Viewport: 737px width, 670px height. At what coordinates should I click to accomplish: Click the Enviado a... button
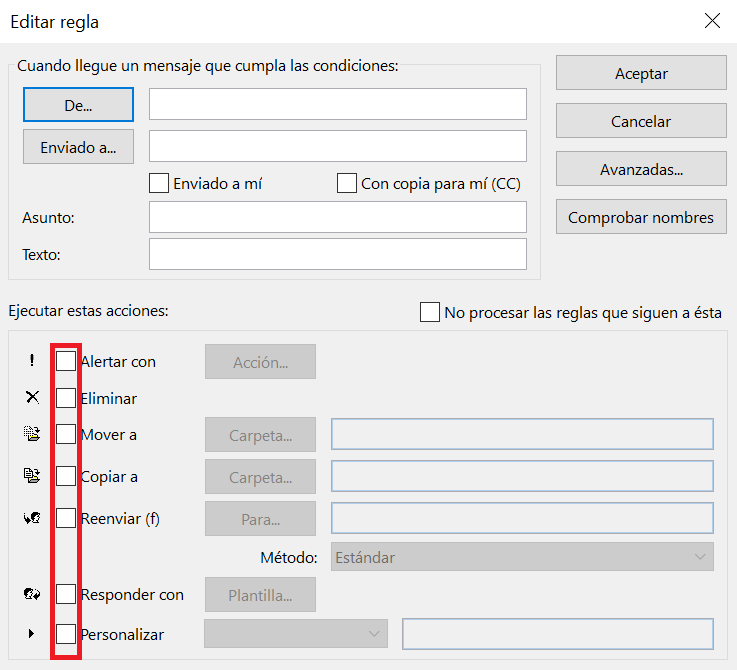click(78, 147)
